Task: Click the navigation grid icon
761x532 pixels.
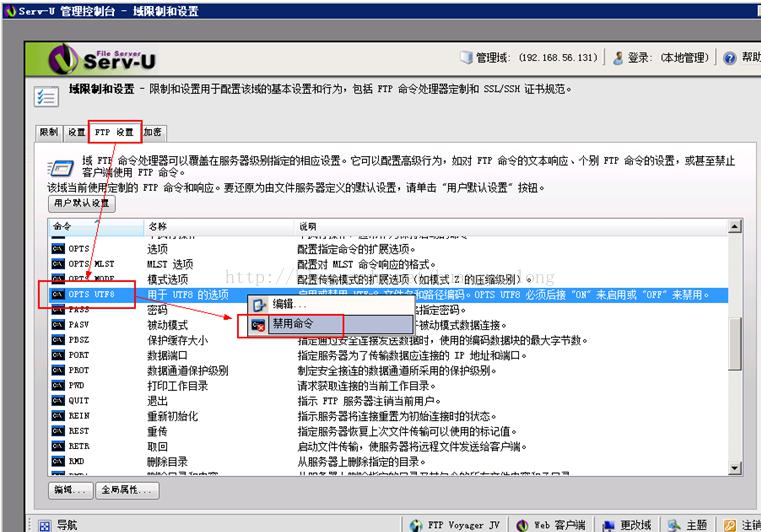Action: pyautogui.click(x=45, y=526)
